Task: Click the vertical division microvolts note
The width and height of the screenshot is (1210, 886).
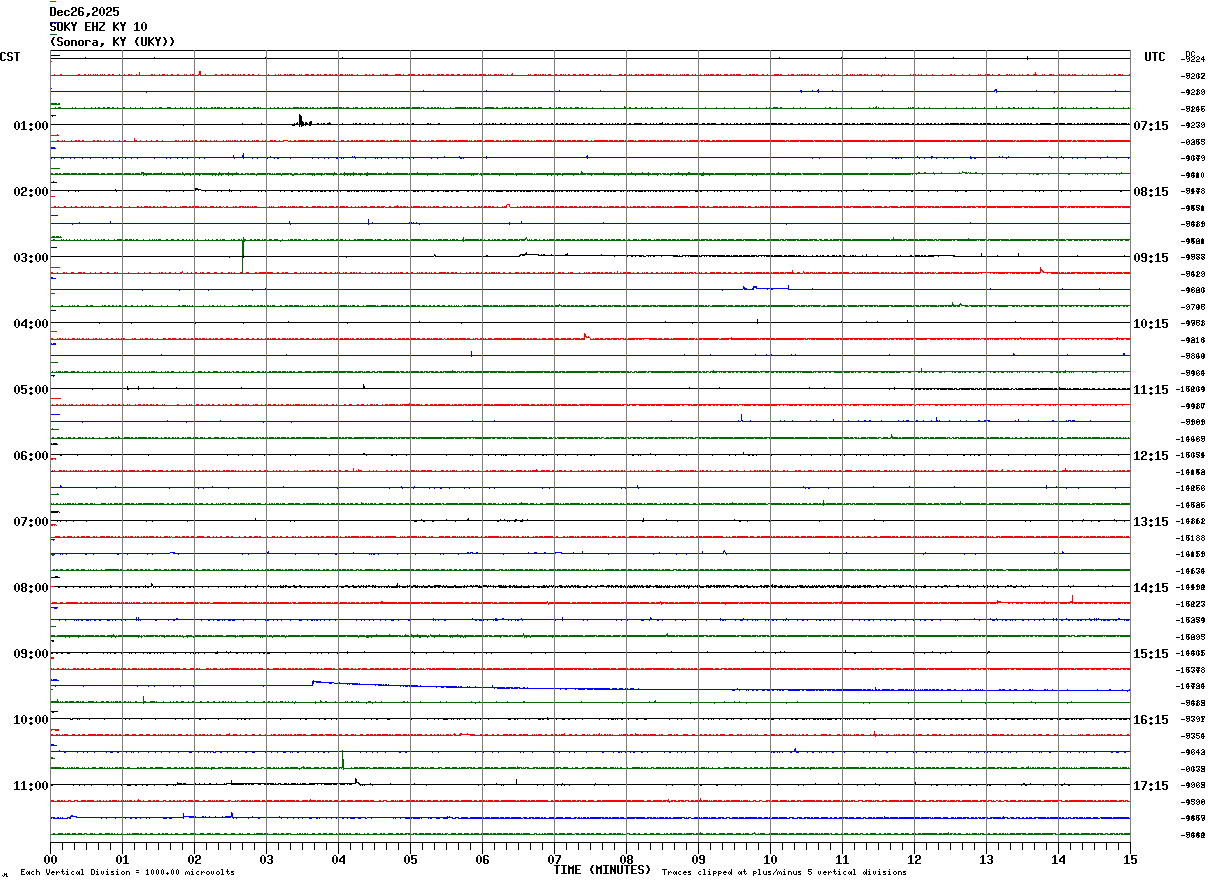Action: point(127,873)
